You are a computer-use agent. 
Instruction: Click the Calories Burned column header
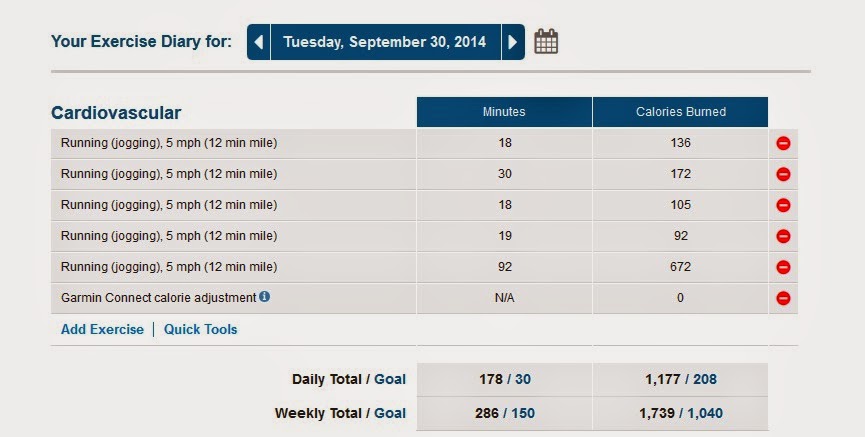click(x=681, y=112)
